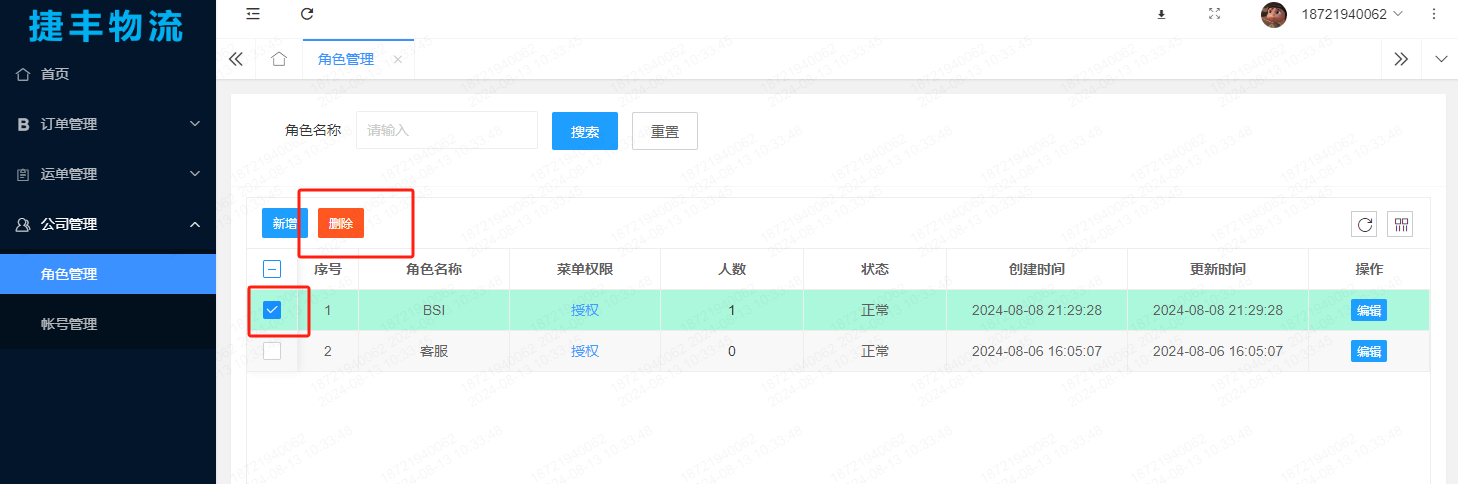The width and height of the screenshot is (1458, 484).
Task: Refresh the table with the refresh icon
Action: pyautogui.click(x=1365, y=224)
